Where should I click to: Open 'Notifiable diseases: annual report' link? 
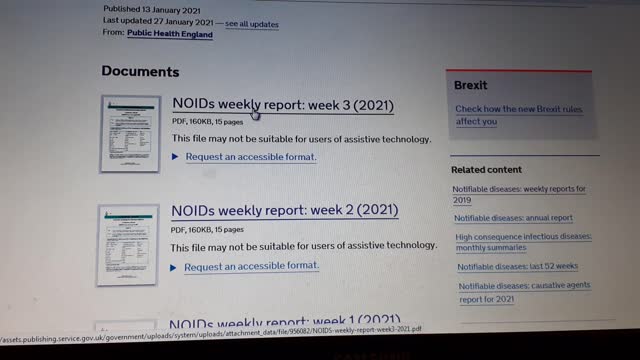(x=513, y=218)
